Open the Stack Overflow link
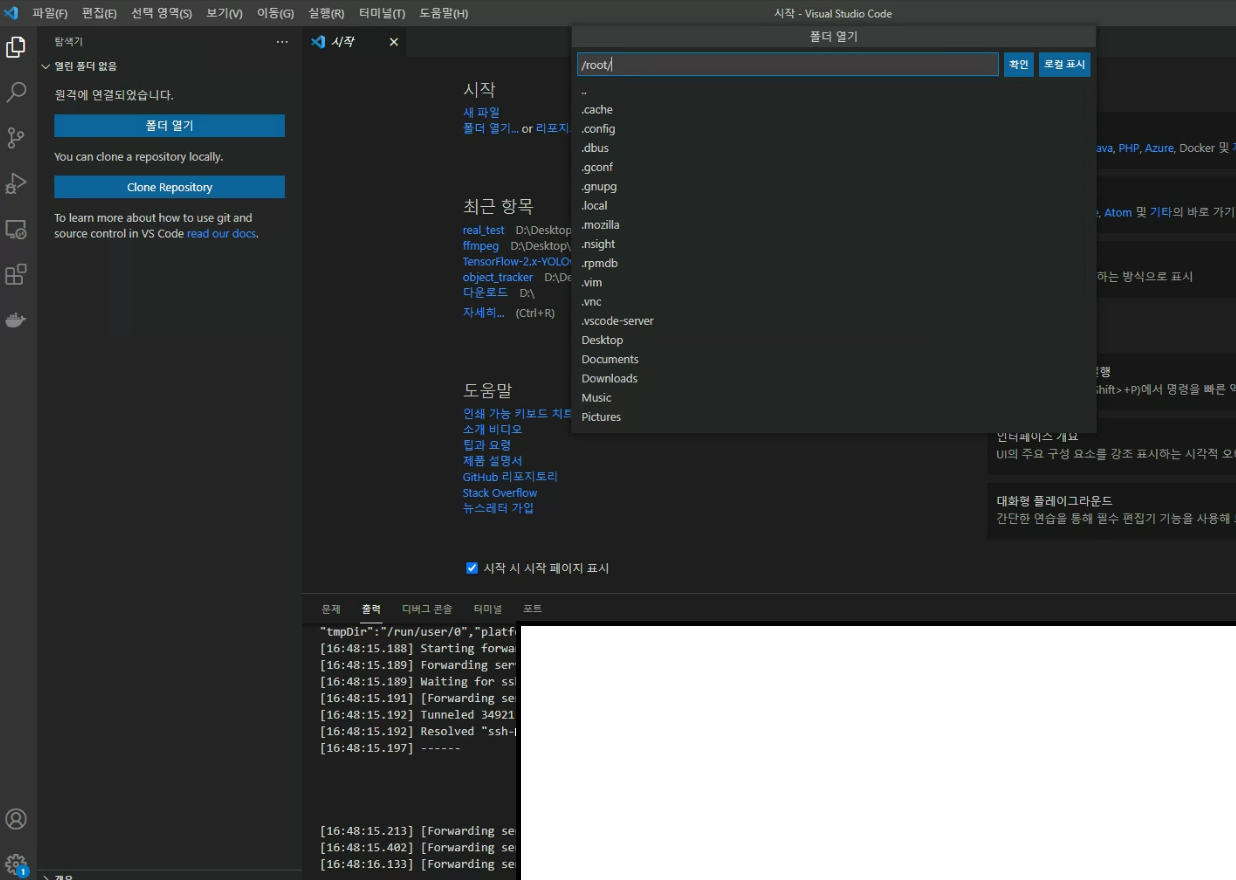Screen dimensions: 1236x880 (x=500, y=493)
